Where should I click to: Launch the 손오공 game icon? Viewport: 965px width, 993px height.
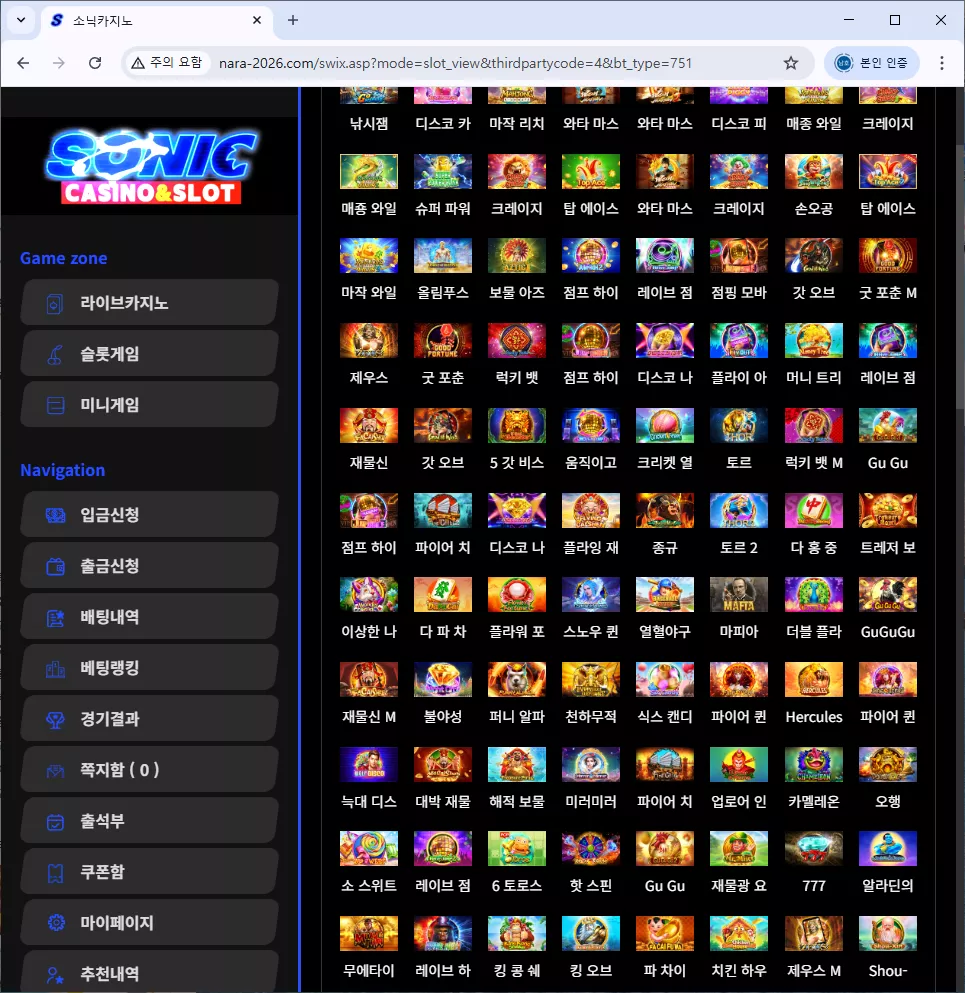pos(814,172)
